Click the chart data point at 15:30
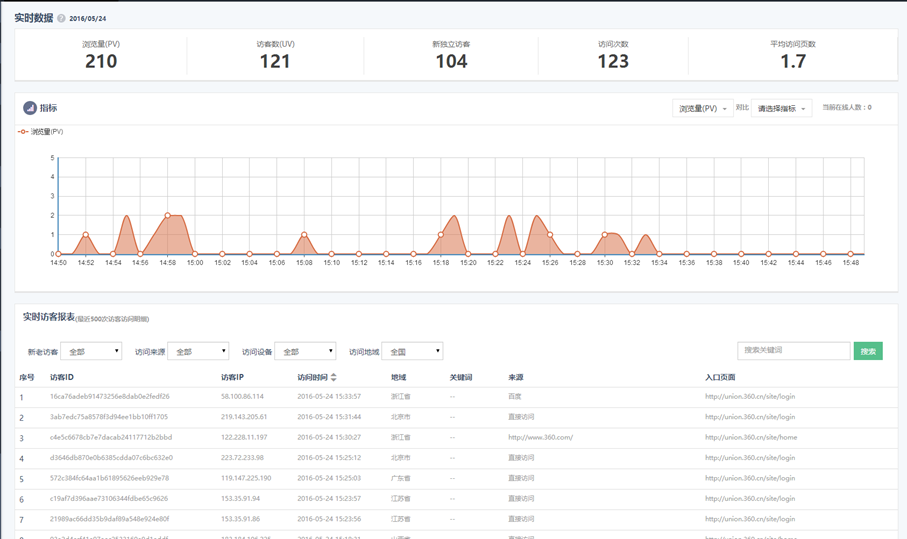 (605, 235)
